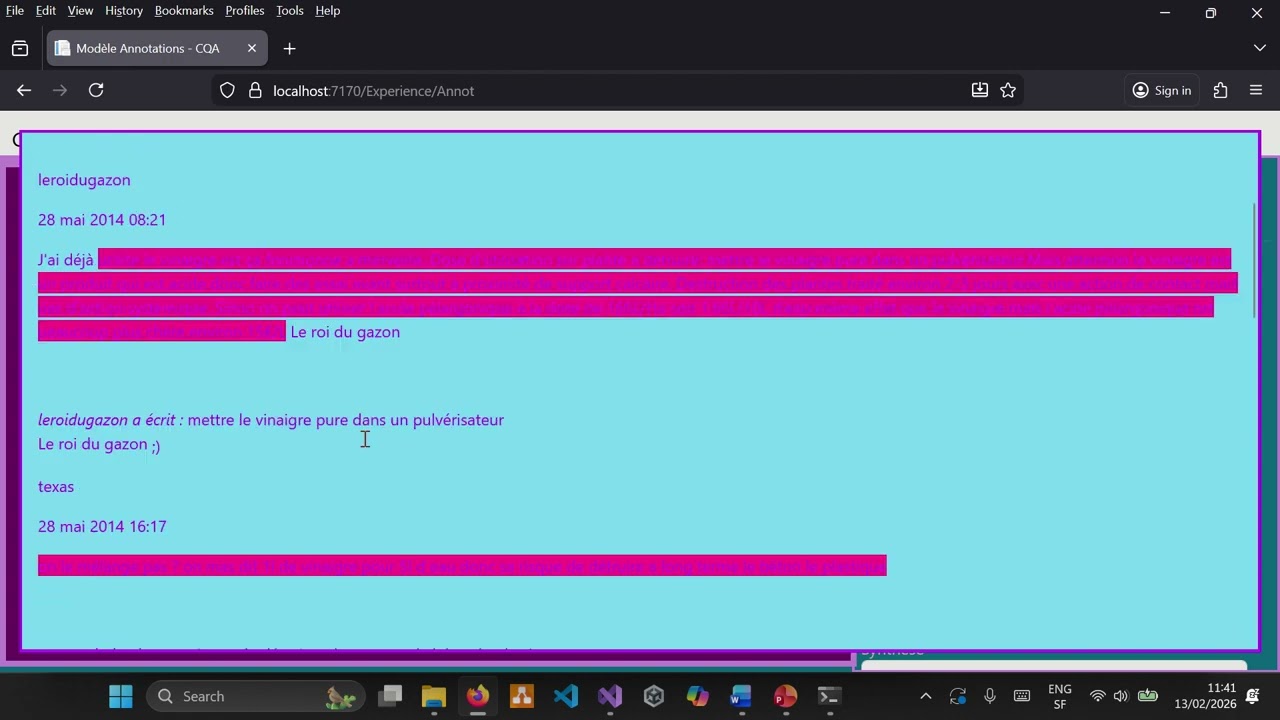Viewport: 1280px width, 720px height.
Task: Switch to Firefox in the taskbar
Action: pos(478,696)
